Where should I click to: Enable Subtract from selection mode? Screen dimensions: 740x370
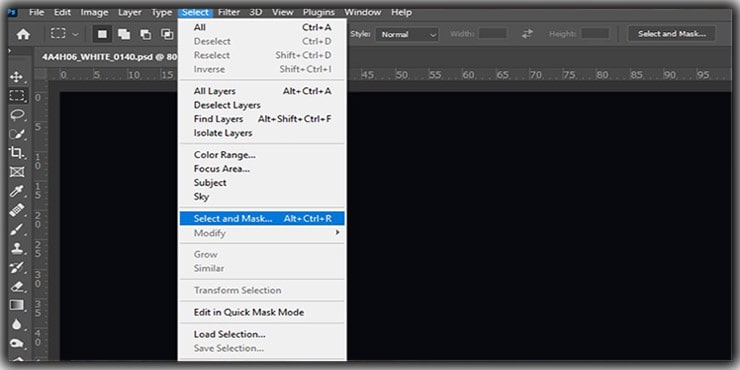(x=146, y=34)
